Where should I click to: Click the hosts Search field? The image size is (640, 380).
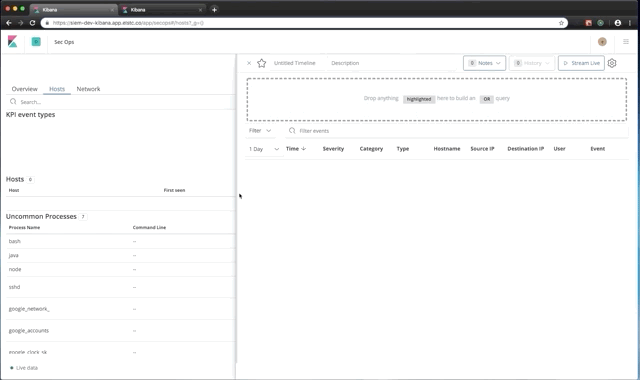click(x=121, y=102)
